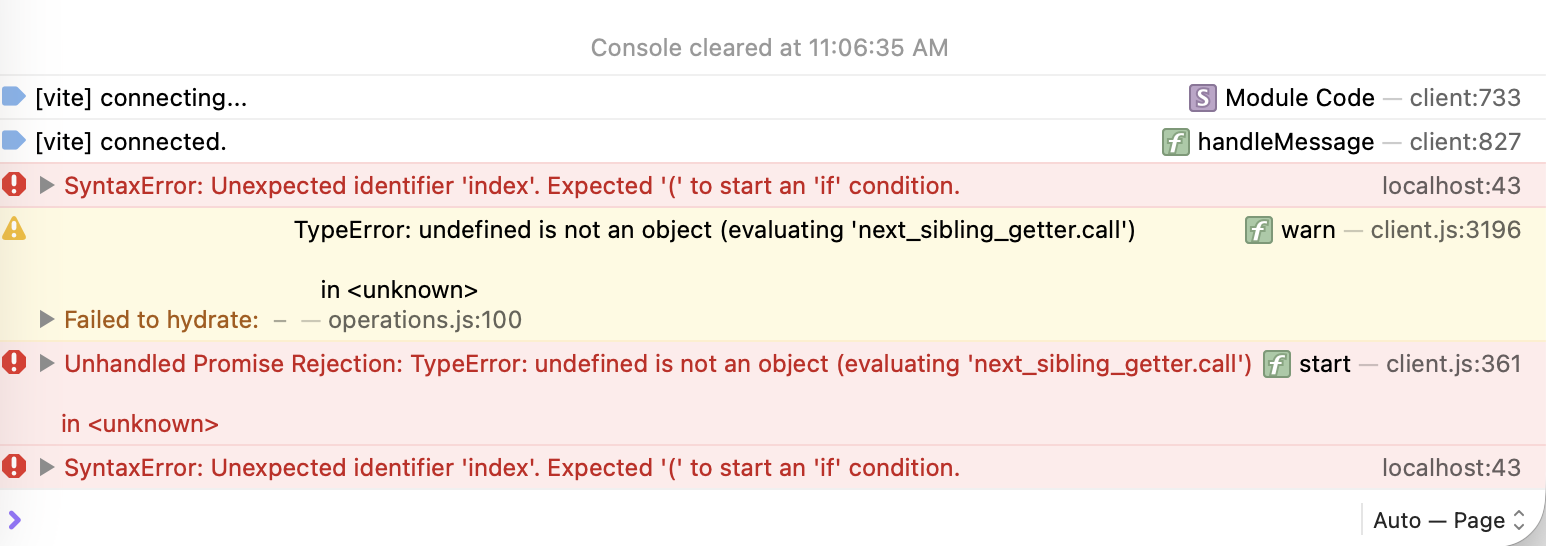1546x546 pixels.
Task: Open the client.js:3196 source link
Action: coord(1445,230)
